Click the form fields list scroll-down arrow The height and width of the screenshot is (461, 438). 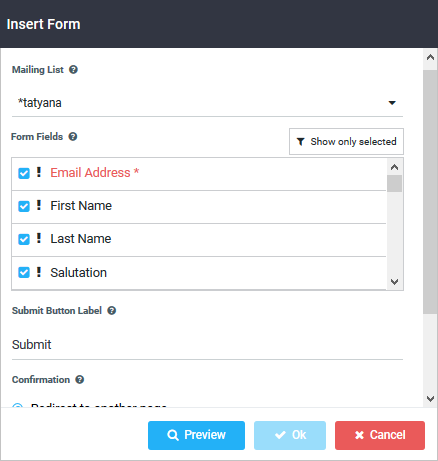pyautogui.click(x=395, y=282)
